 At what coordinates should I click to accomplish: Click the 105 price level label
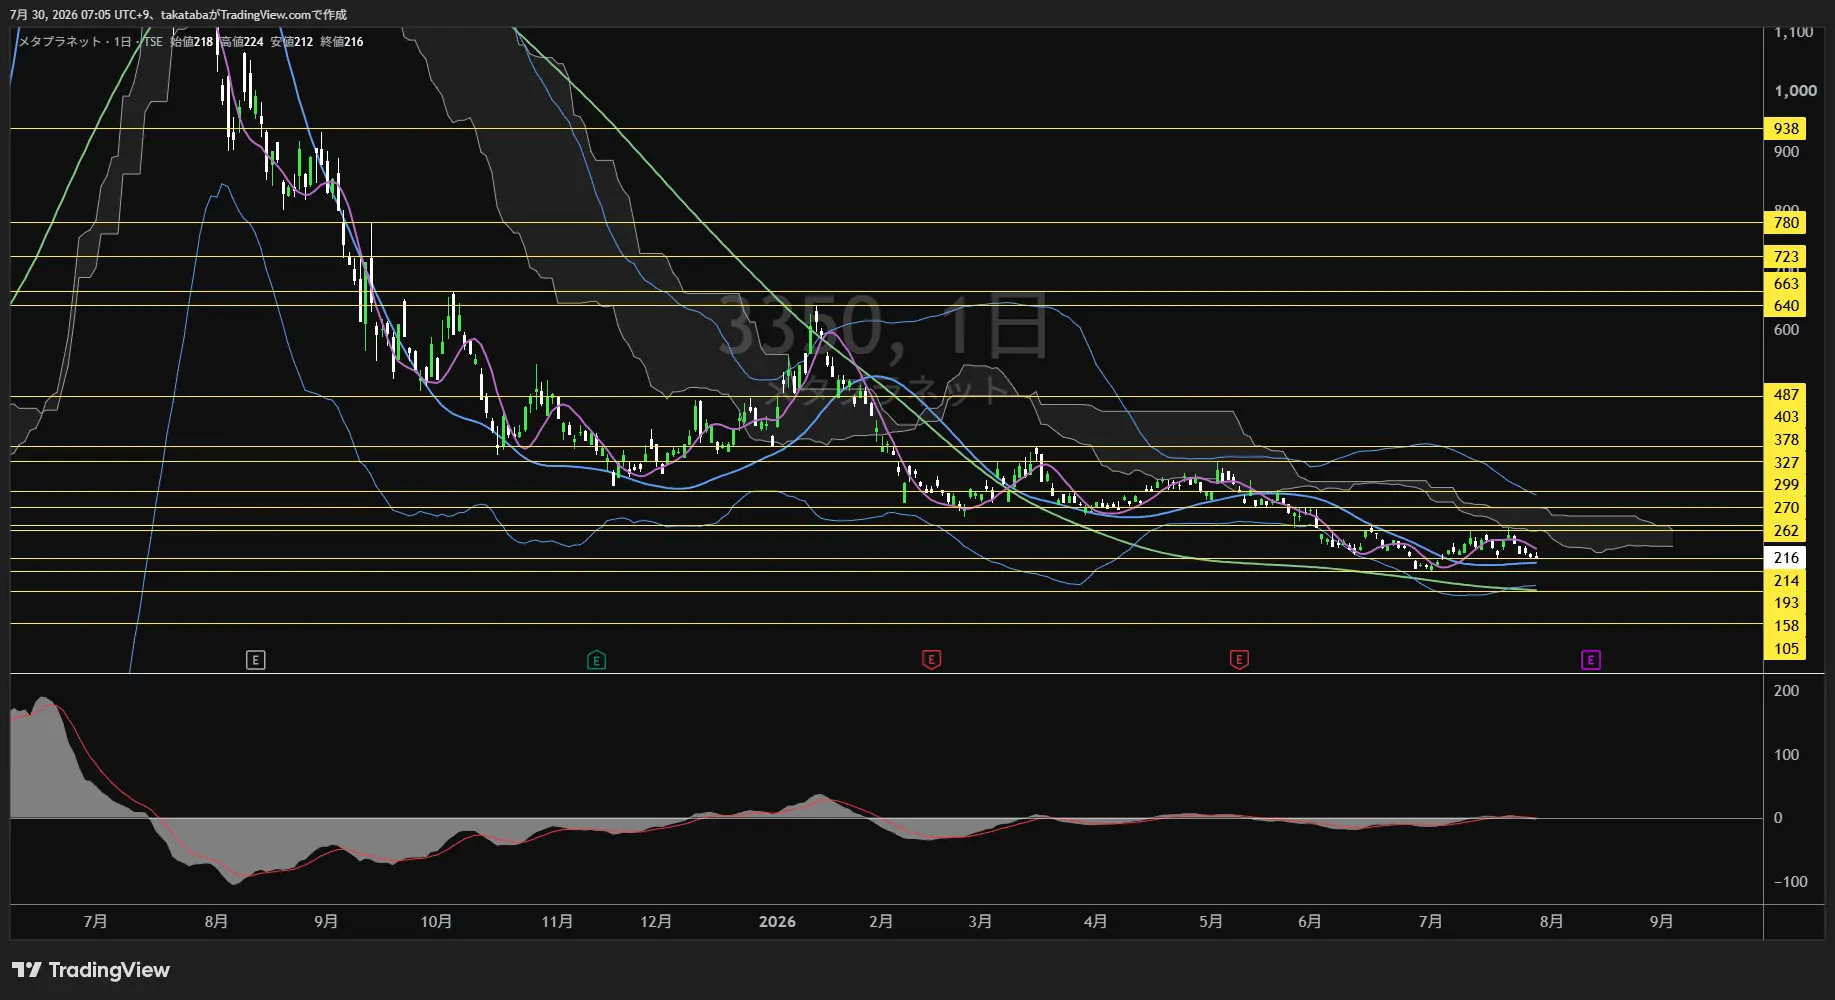[x=1785, y=649]
